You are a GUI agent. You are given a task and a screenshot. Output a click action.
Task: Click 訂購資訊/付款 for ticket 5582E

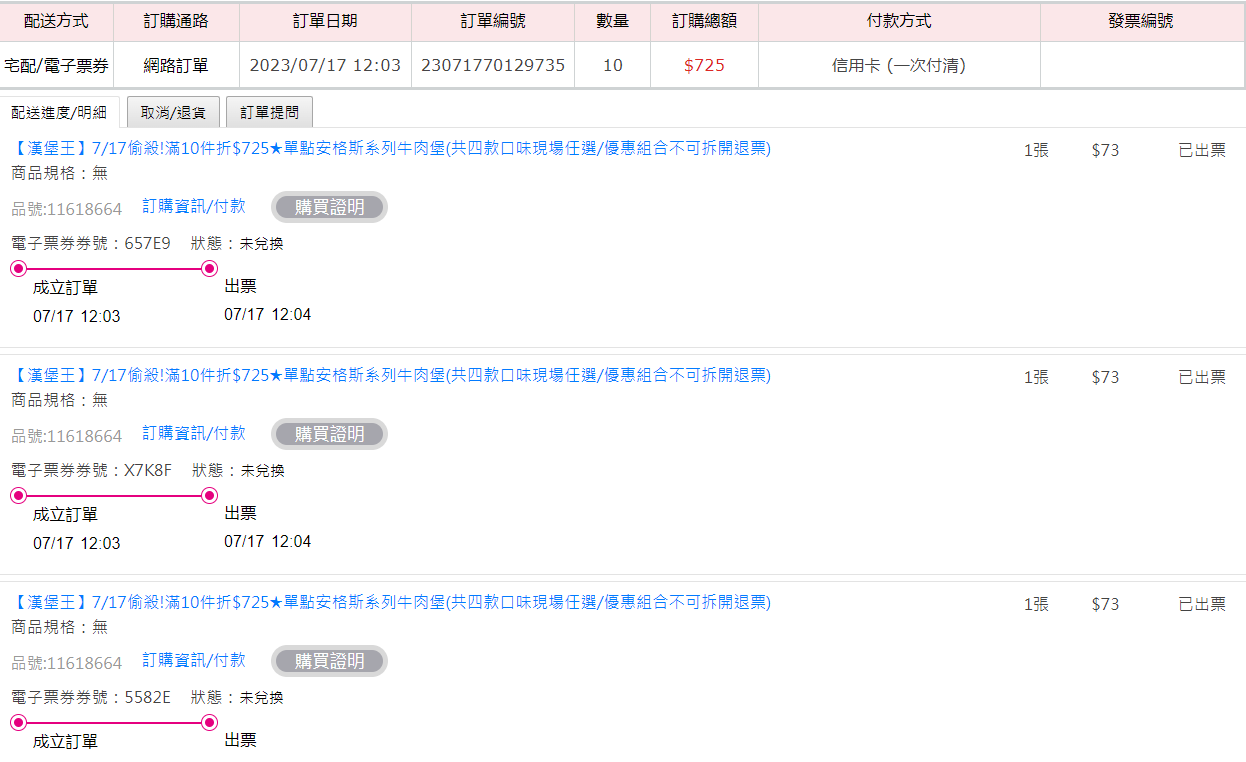click(x=193, y=660)
